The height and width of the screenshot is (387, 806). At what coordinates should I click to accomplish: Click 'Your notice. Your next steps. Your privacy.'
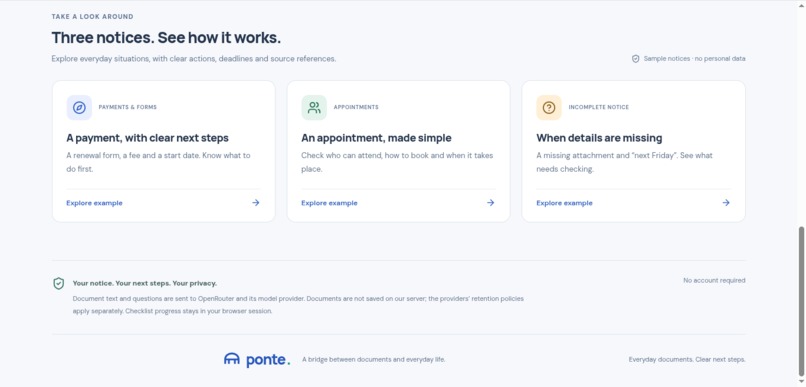(145, 283)
